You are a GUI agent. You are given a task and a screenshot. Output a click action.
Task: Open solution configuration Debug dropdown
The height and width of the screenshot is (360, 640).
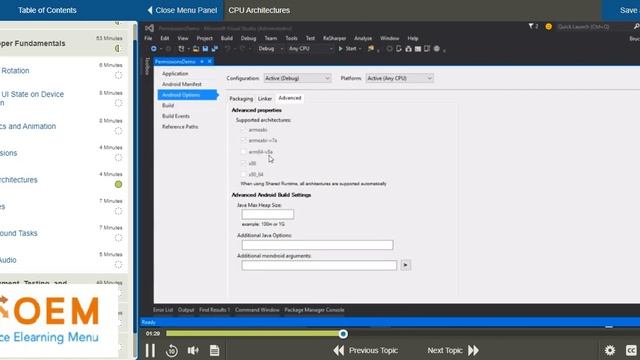270,49
